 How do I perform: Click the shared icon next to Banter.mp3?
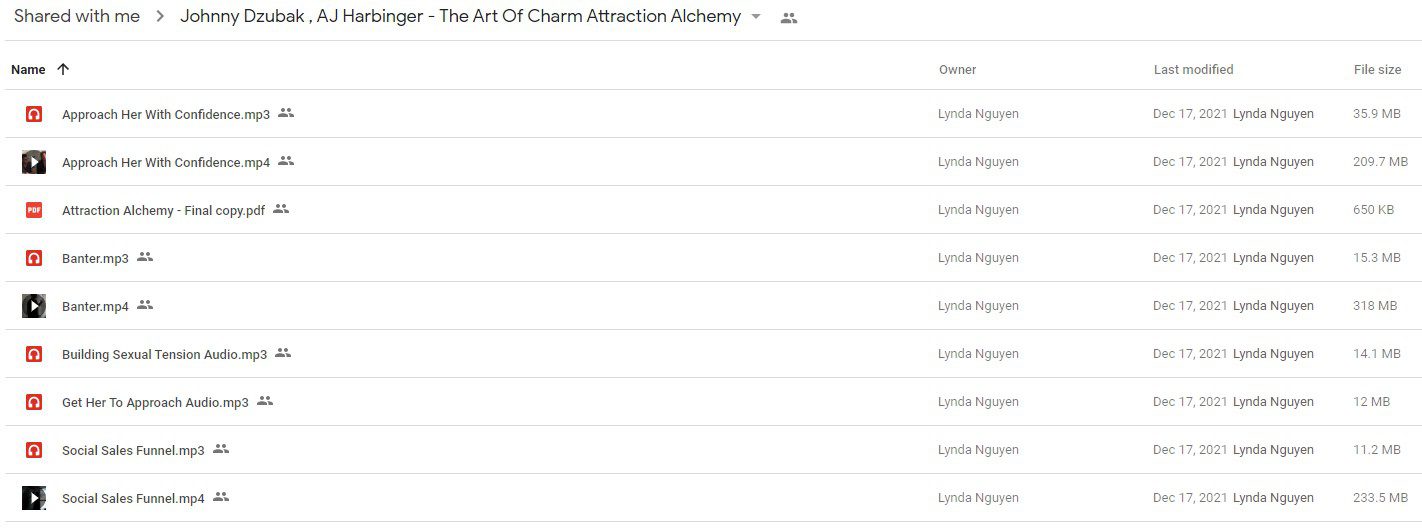(x=145, y=257)
